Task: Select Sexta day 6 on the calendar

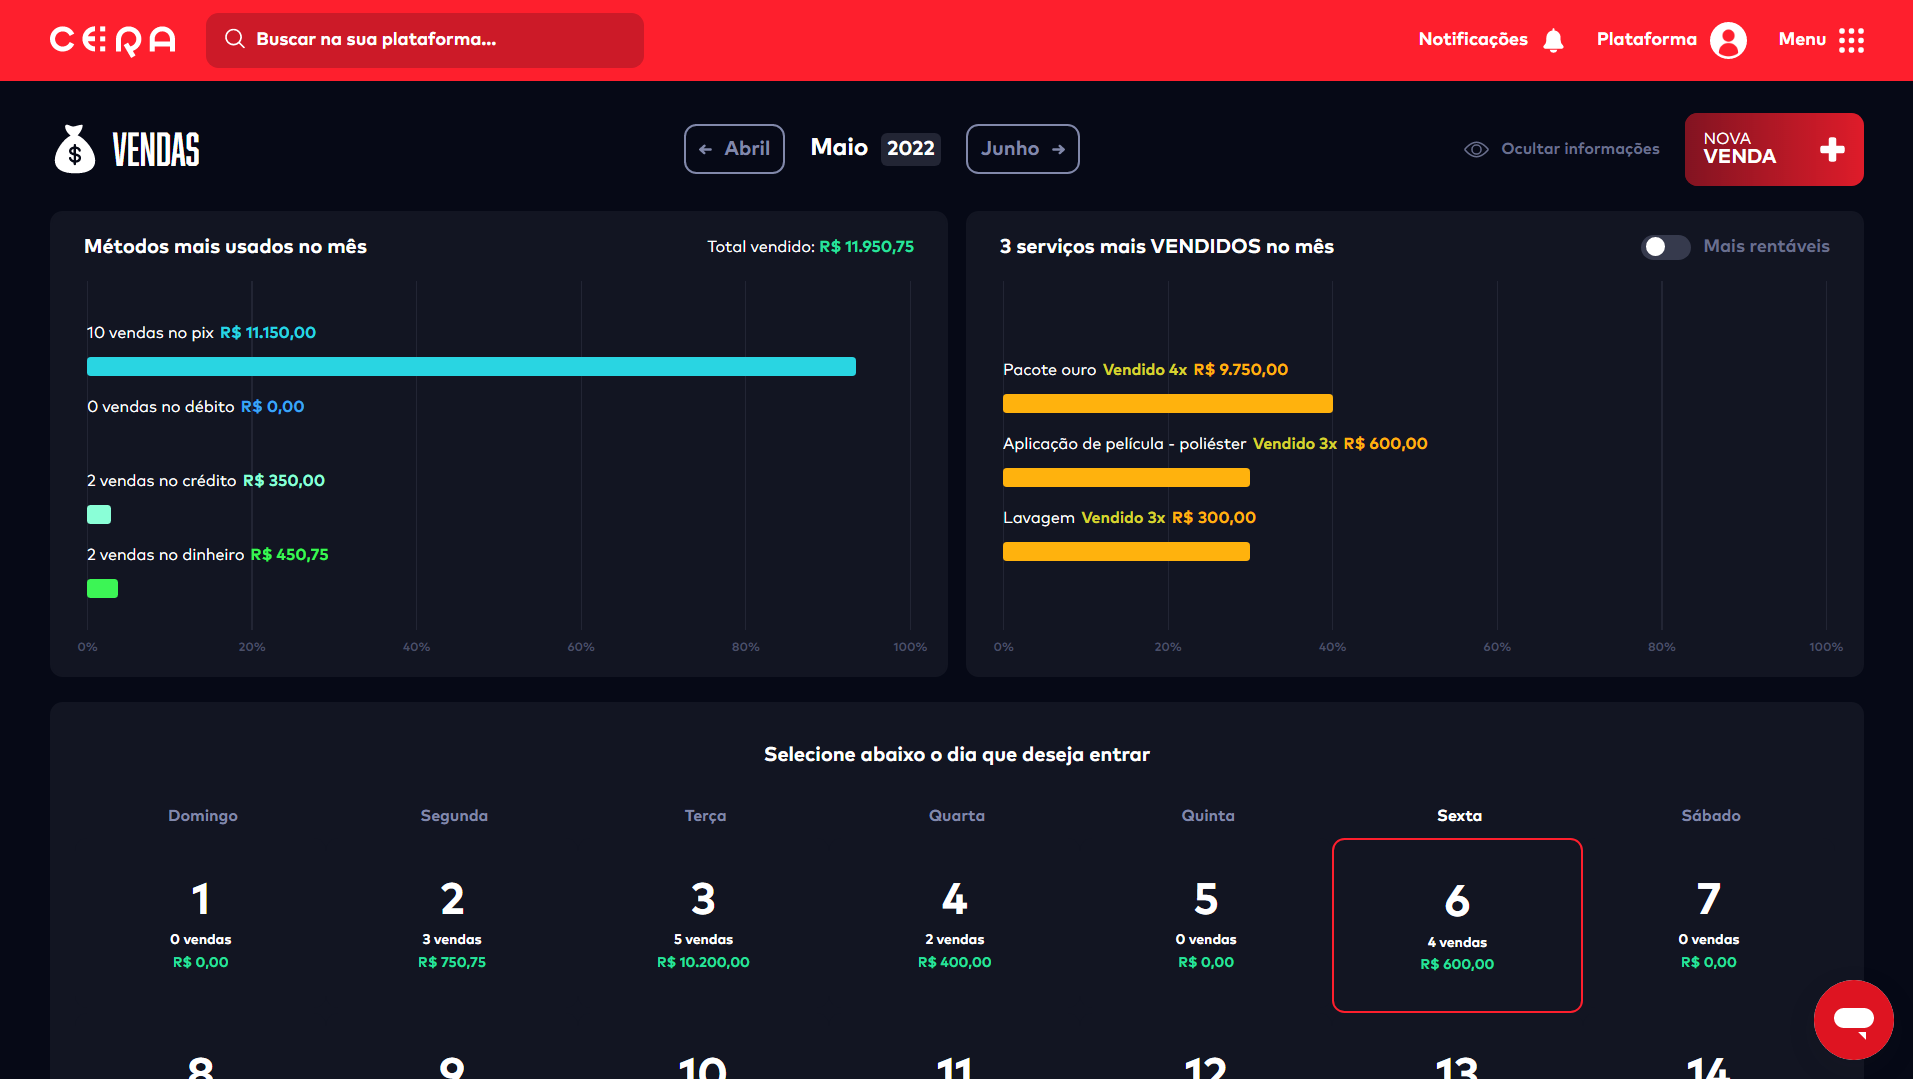Action: [x=1457, y=925]
